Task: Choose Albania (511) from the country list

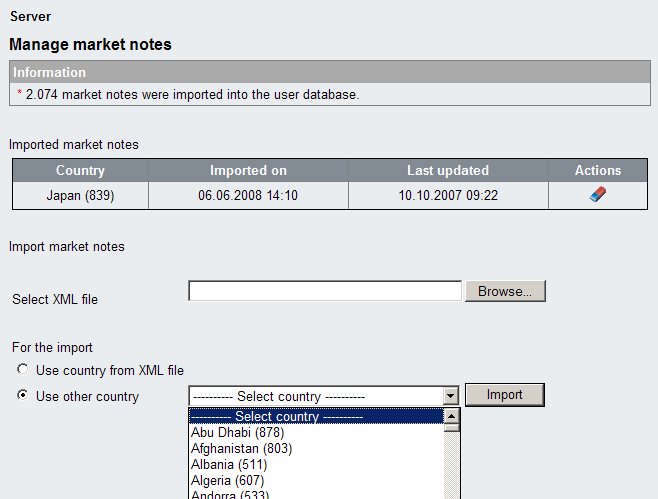Action: click(x=231, y=465)
